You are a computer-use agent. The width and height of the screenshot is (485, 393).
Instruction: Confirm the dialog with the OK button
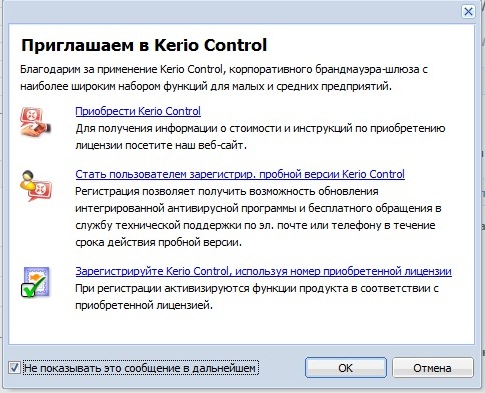346,368
